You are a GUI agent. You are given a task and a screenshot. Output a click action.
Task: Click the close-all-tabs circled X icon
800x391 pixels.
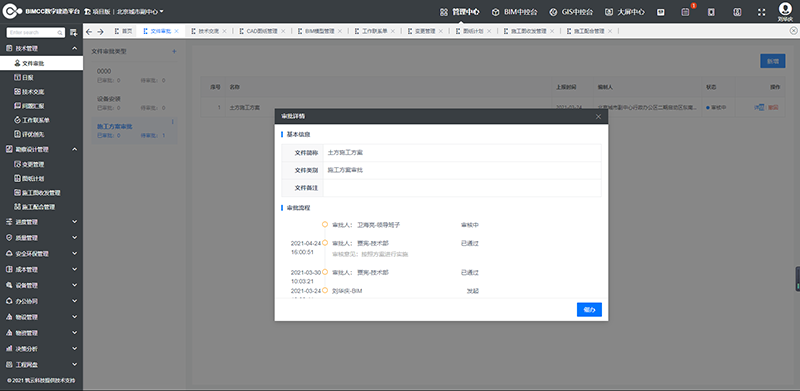click(793, 31)
